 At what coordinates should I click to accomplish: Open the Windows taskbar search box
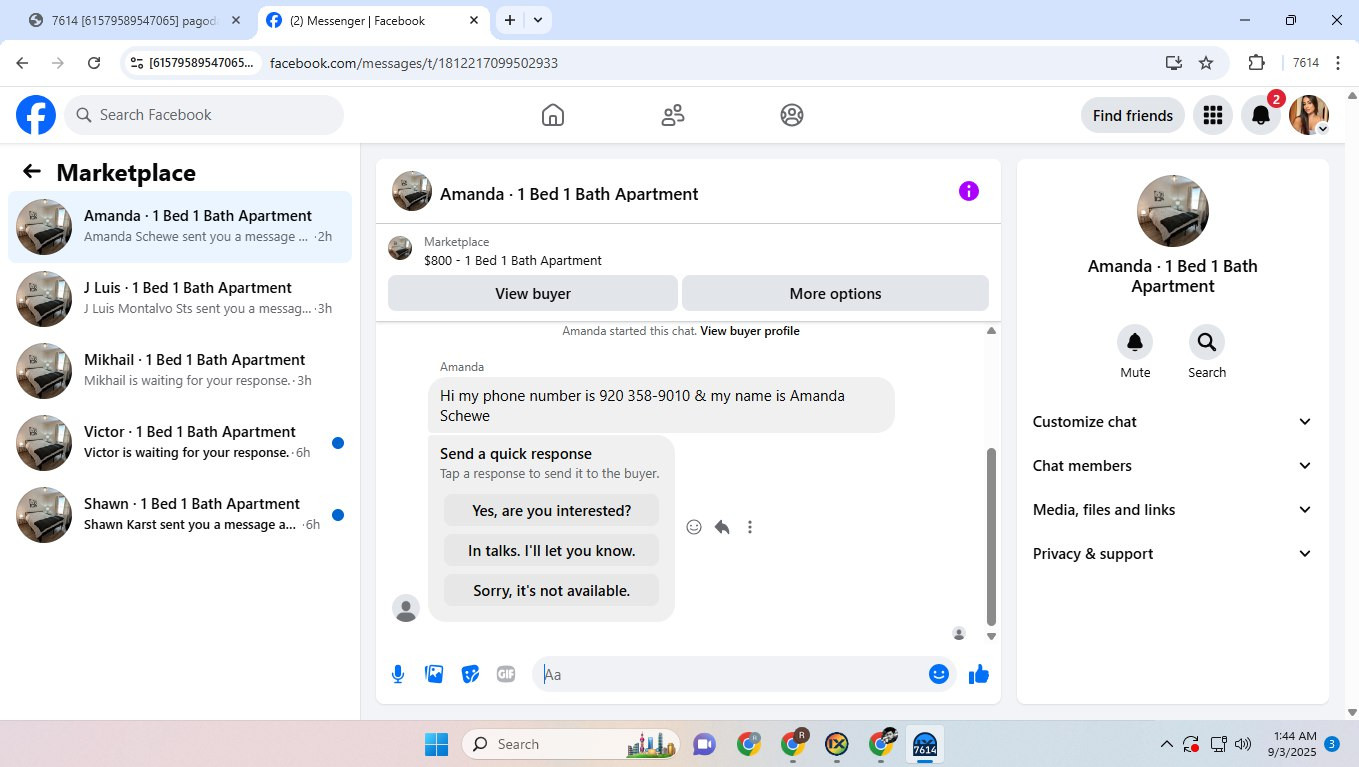(x=571, y=744)
